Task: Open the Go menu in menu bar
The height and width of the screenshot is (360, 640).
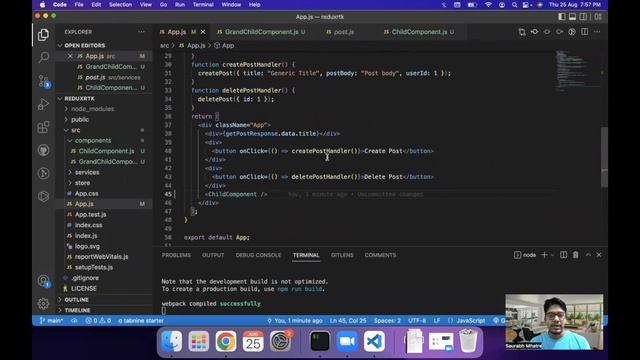Action: (x=163, y=5)
